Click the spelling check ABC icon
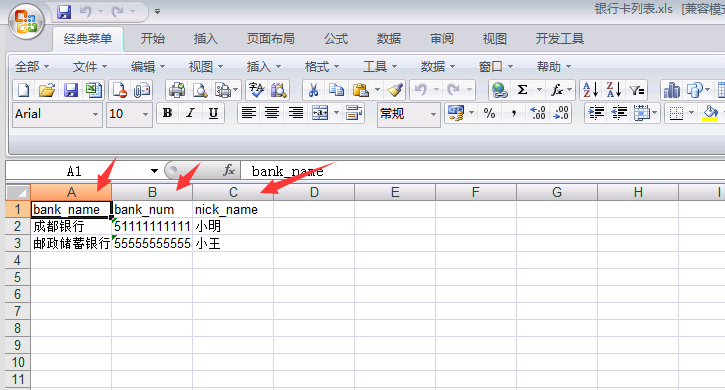 point(256,90)
